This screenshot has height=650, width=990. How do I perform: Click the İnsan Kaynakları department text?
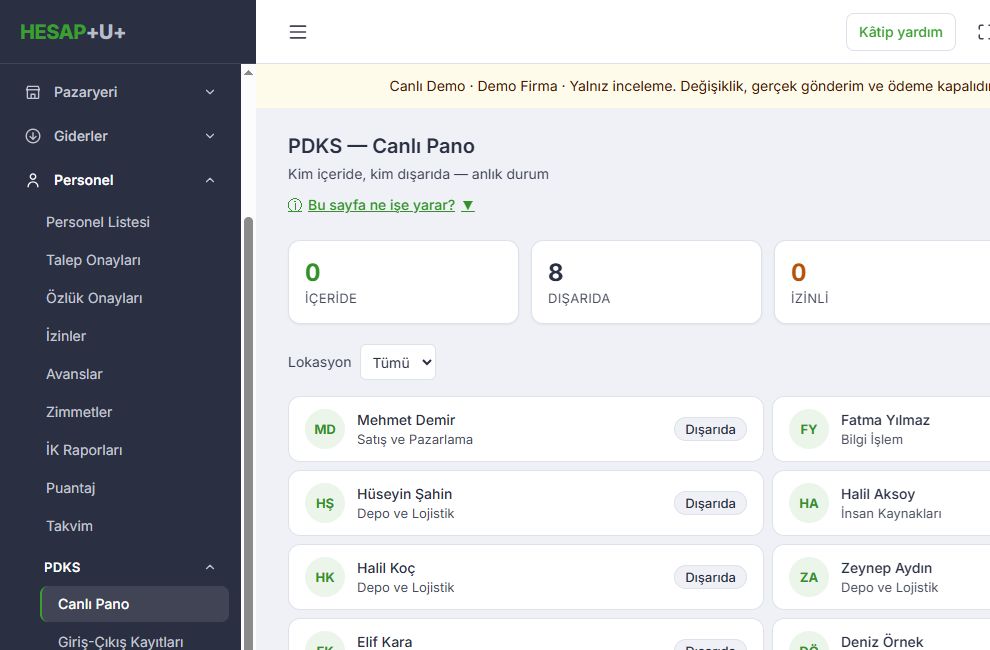pos(891,513)
